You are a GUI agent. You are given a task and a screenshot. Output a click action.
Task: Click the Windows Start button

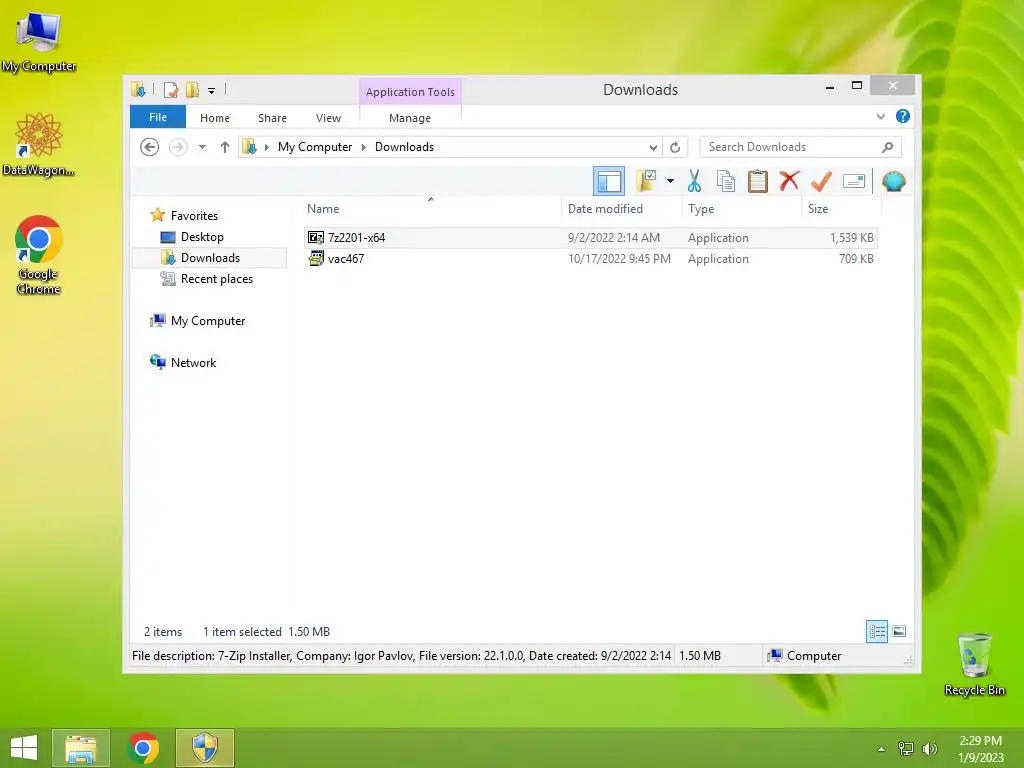click(24, 748)
